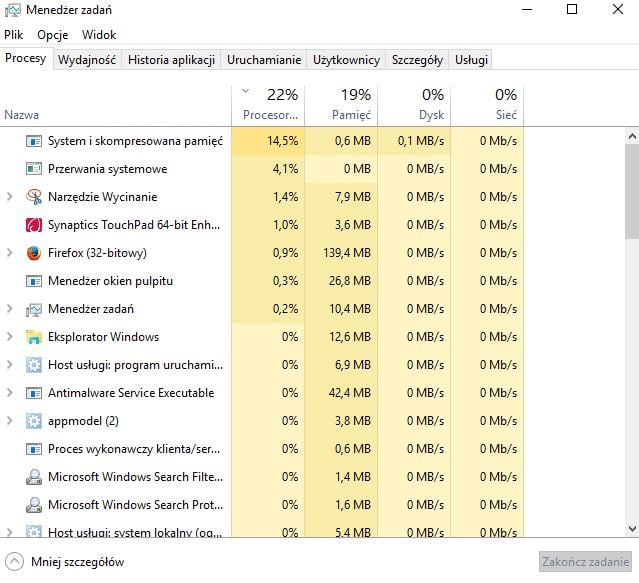639x583 pixels.
Task: Switch to the Uruchamianie tab
Action: click(264, 60)
